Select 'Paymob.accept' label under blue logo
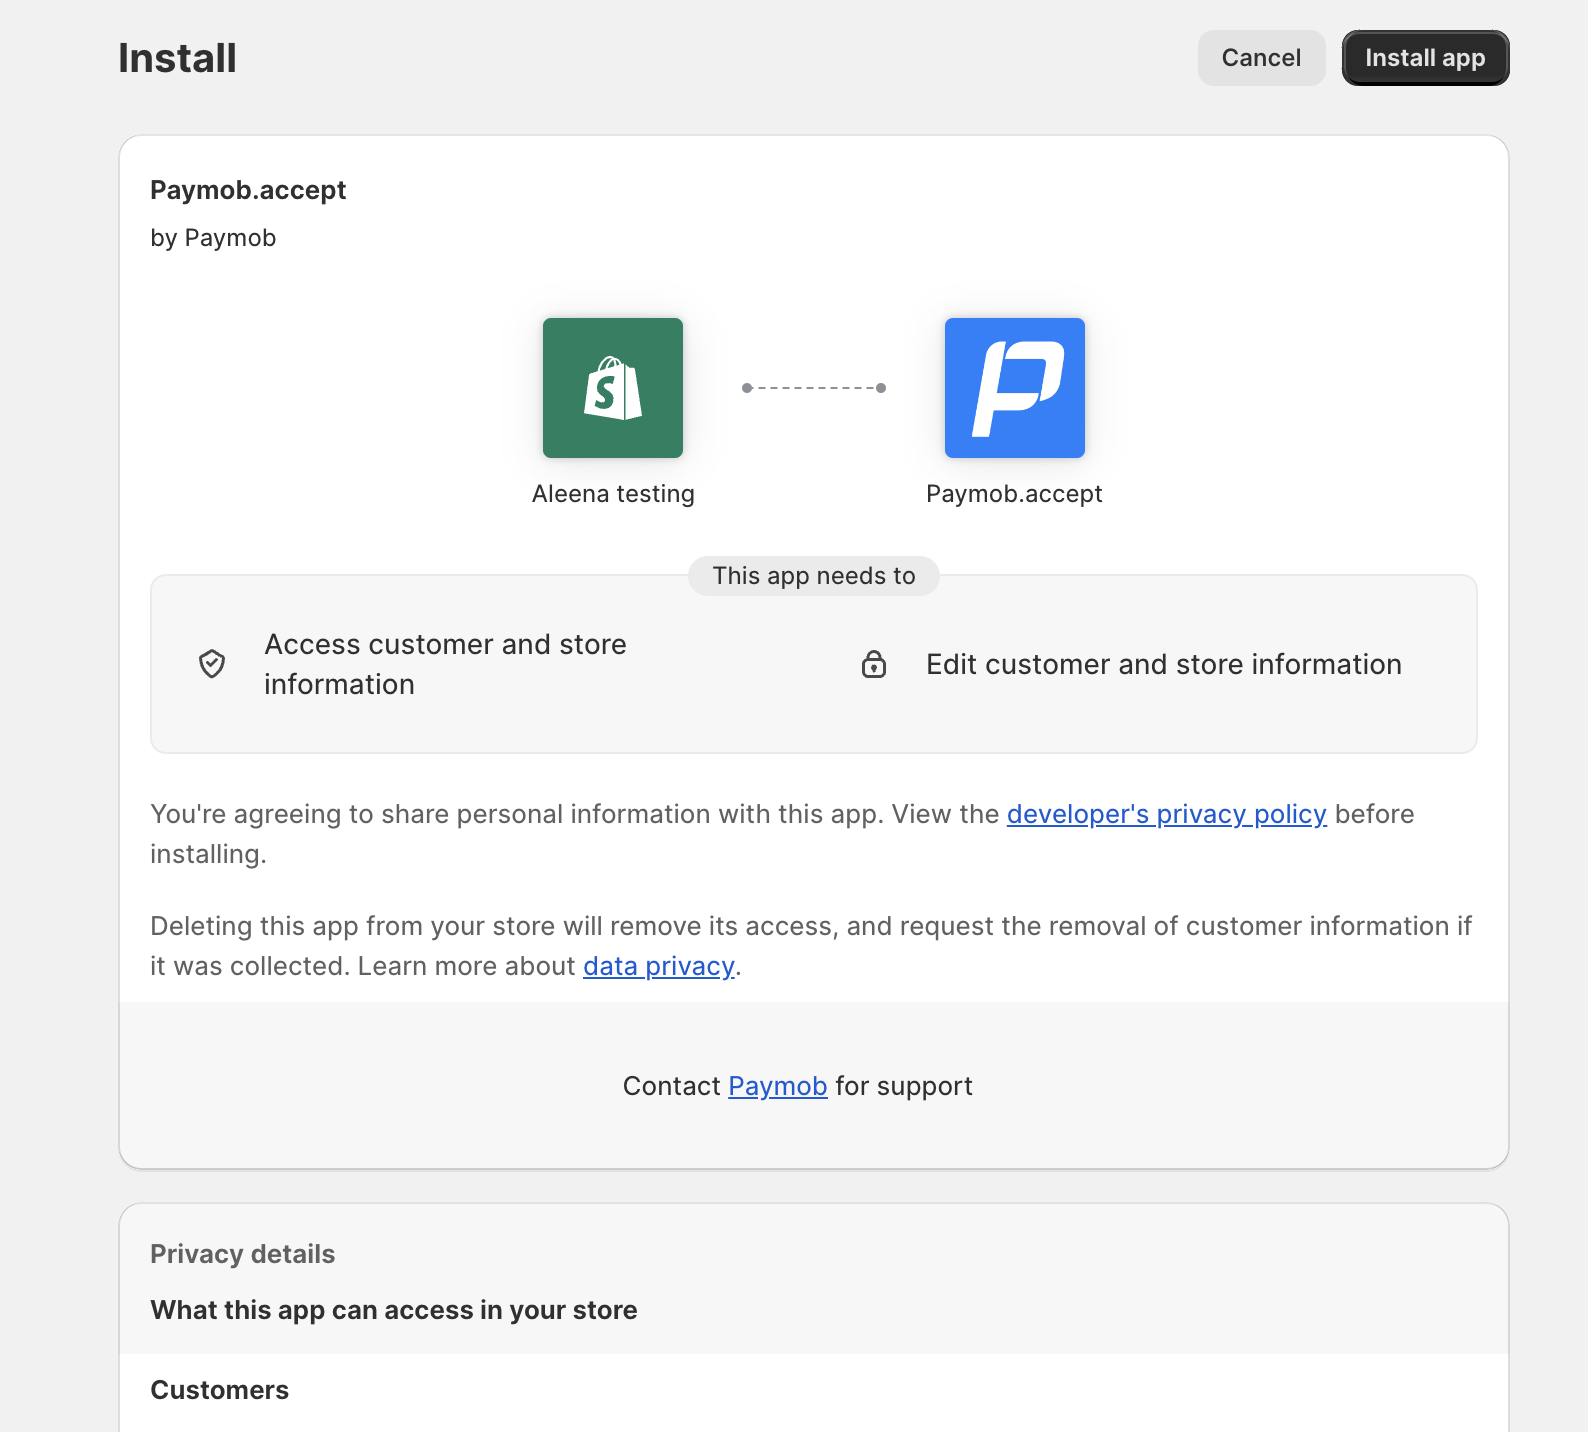 1014,494
